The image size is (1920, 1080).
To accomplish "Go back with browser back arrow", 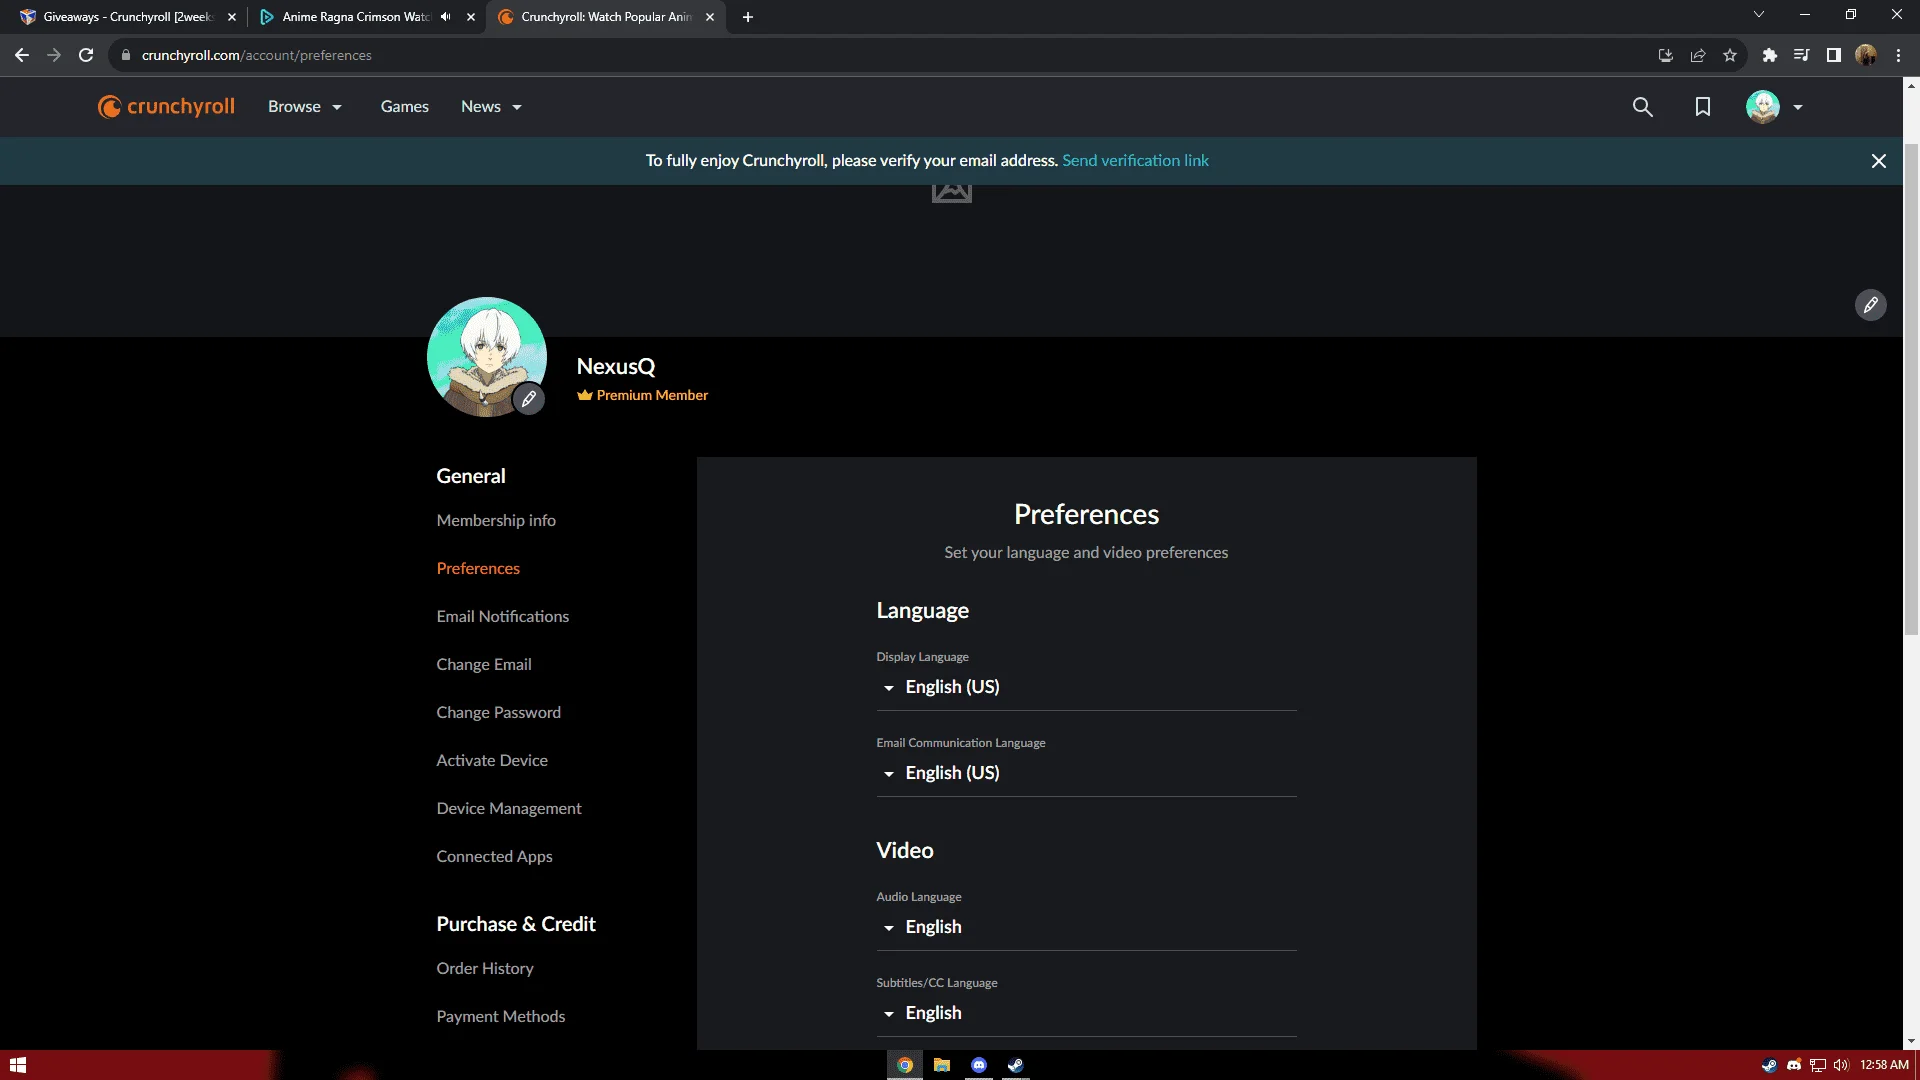I will [22, 55].
